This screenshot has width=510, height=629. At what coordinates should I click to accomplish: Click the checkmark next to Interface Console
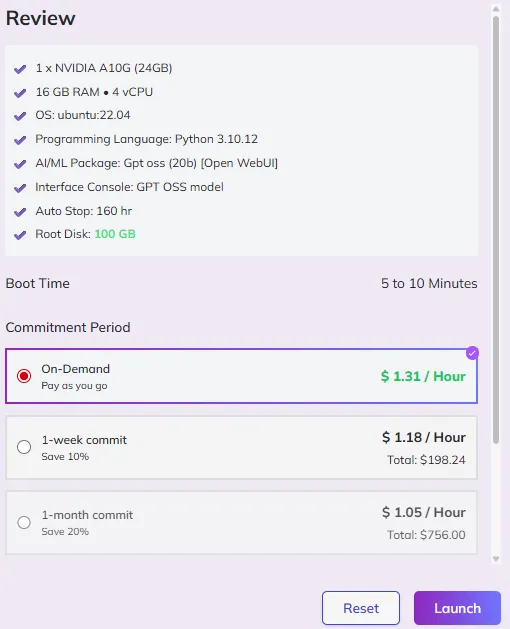tap(20, 188)
